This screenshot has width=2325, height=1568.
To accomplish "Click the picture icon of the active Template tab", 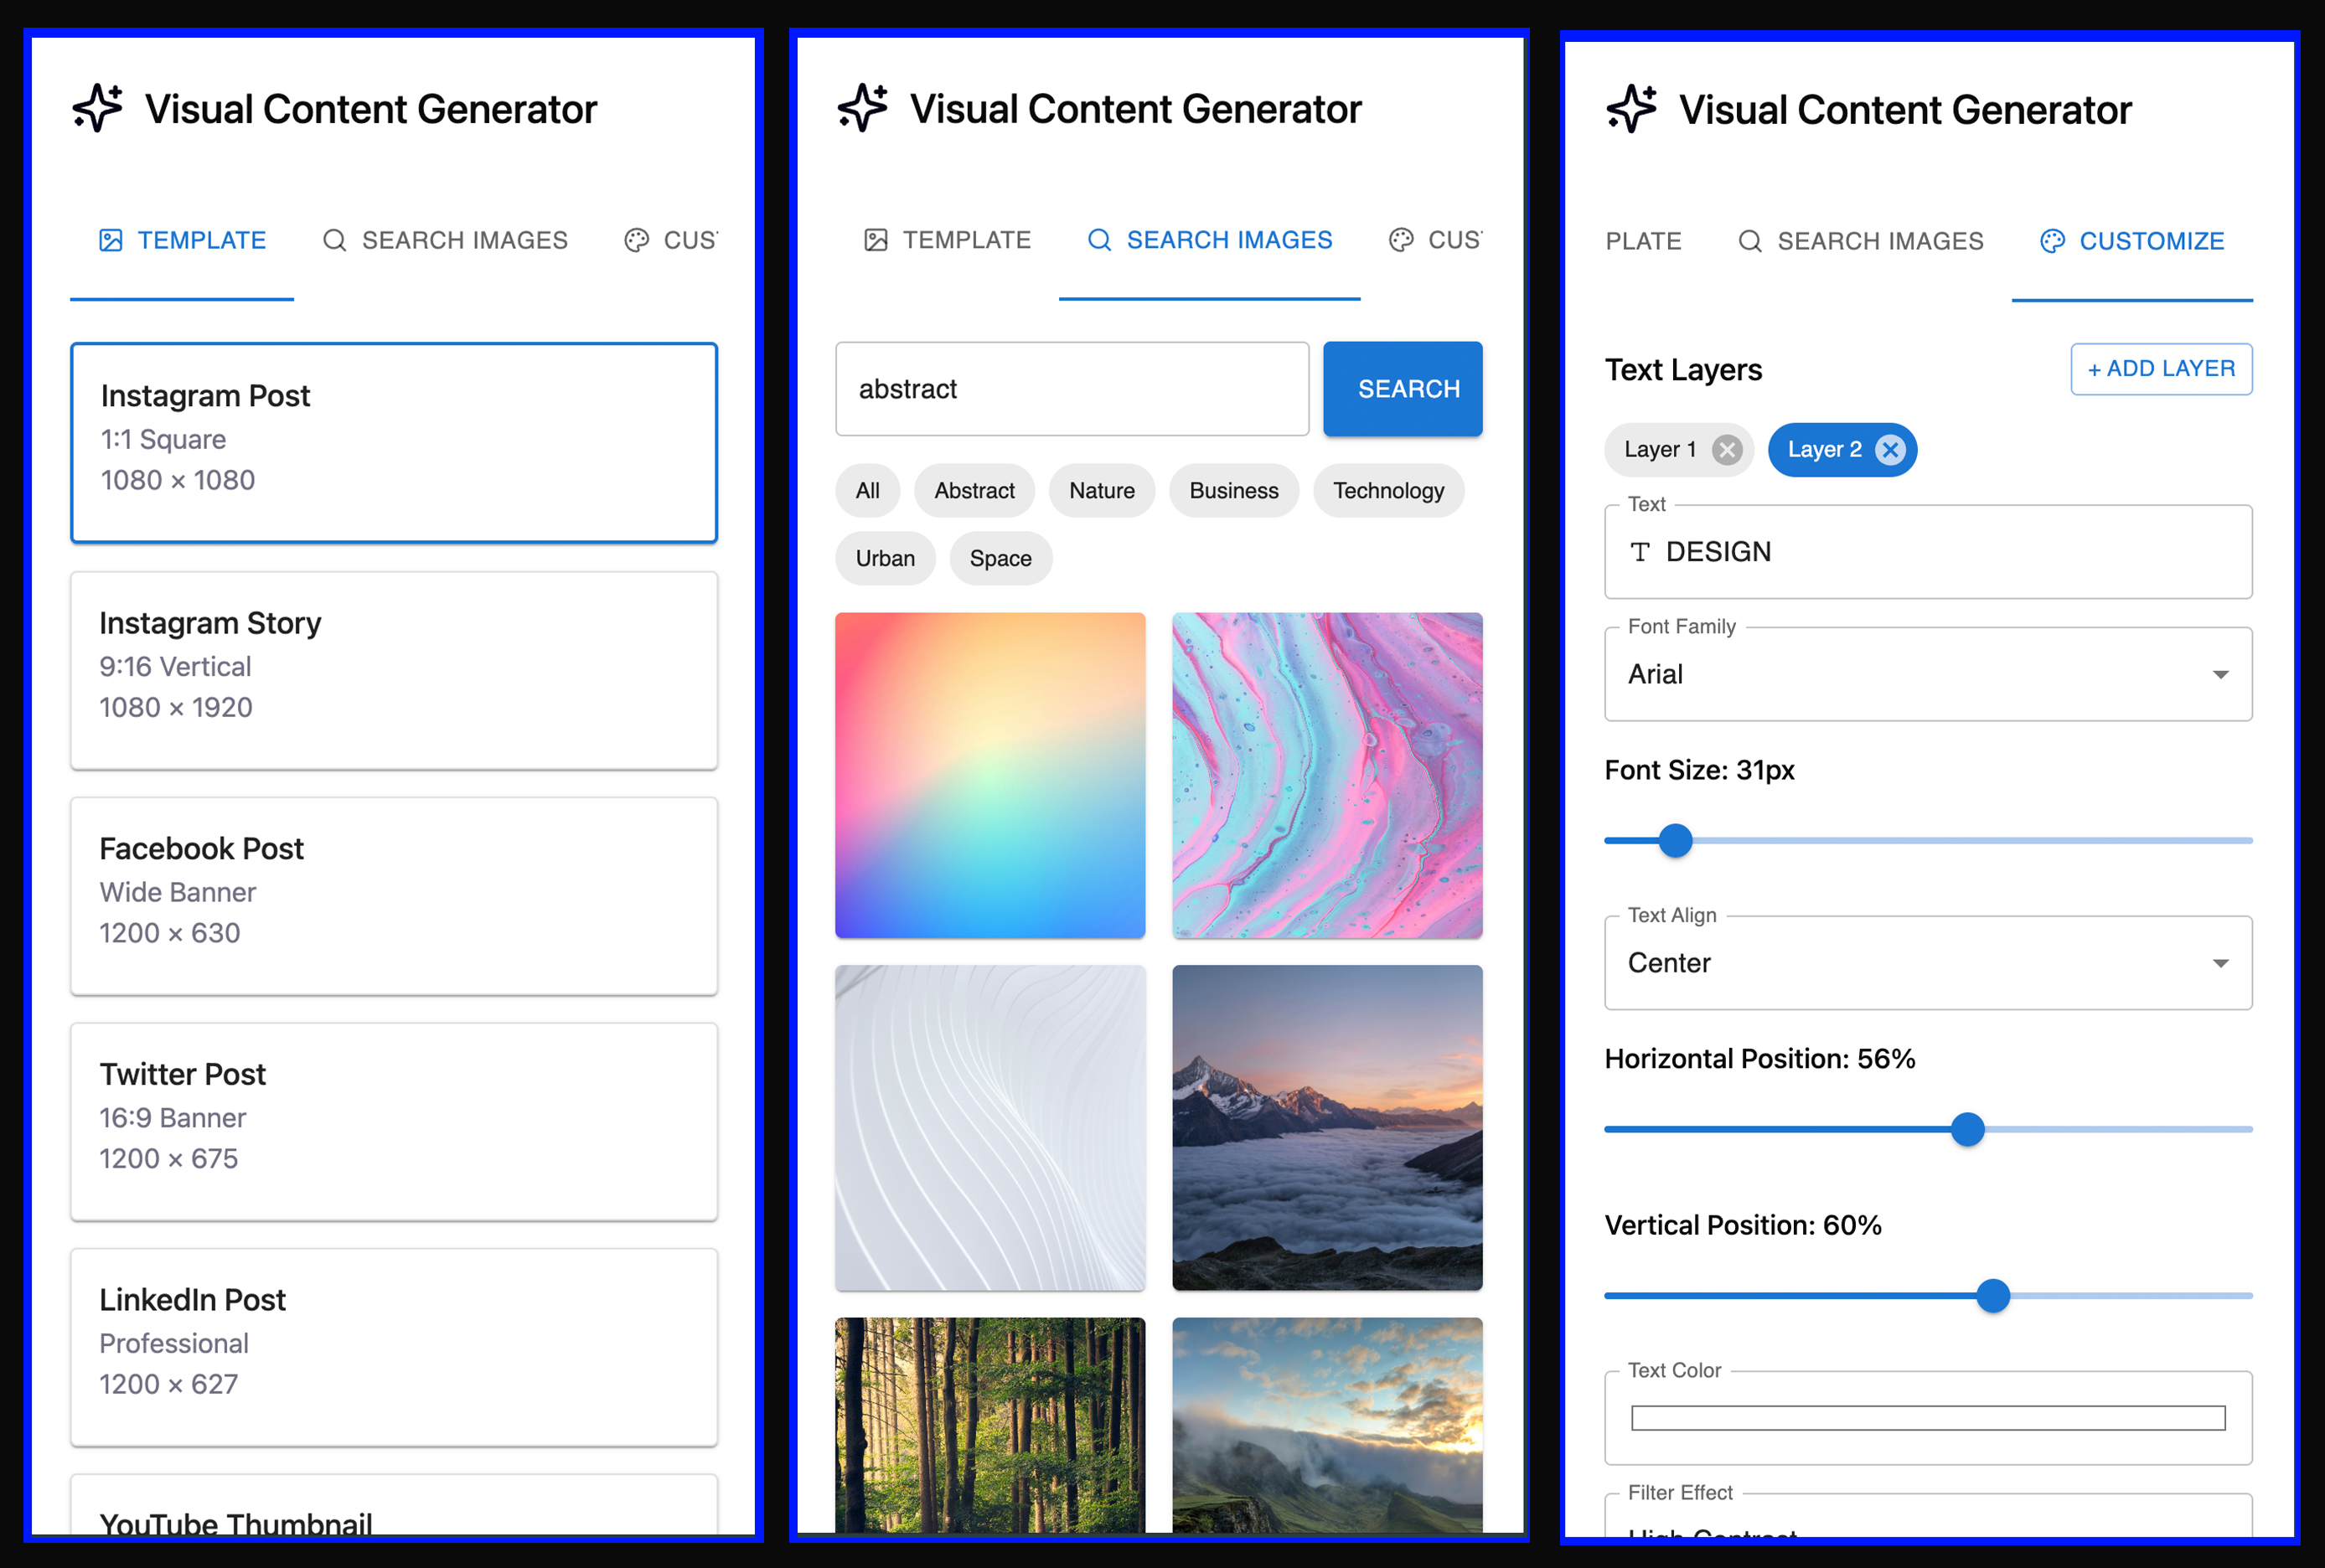I will click(x=111, y=240).
